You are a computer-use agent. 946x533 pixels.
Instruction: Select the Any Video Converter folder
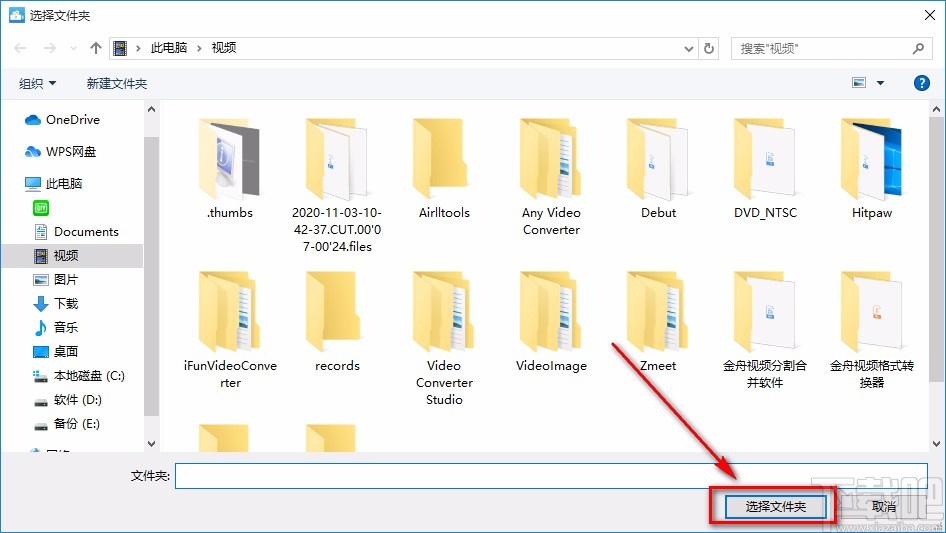[551, 177]
